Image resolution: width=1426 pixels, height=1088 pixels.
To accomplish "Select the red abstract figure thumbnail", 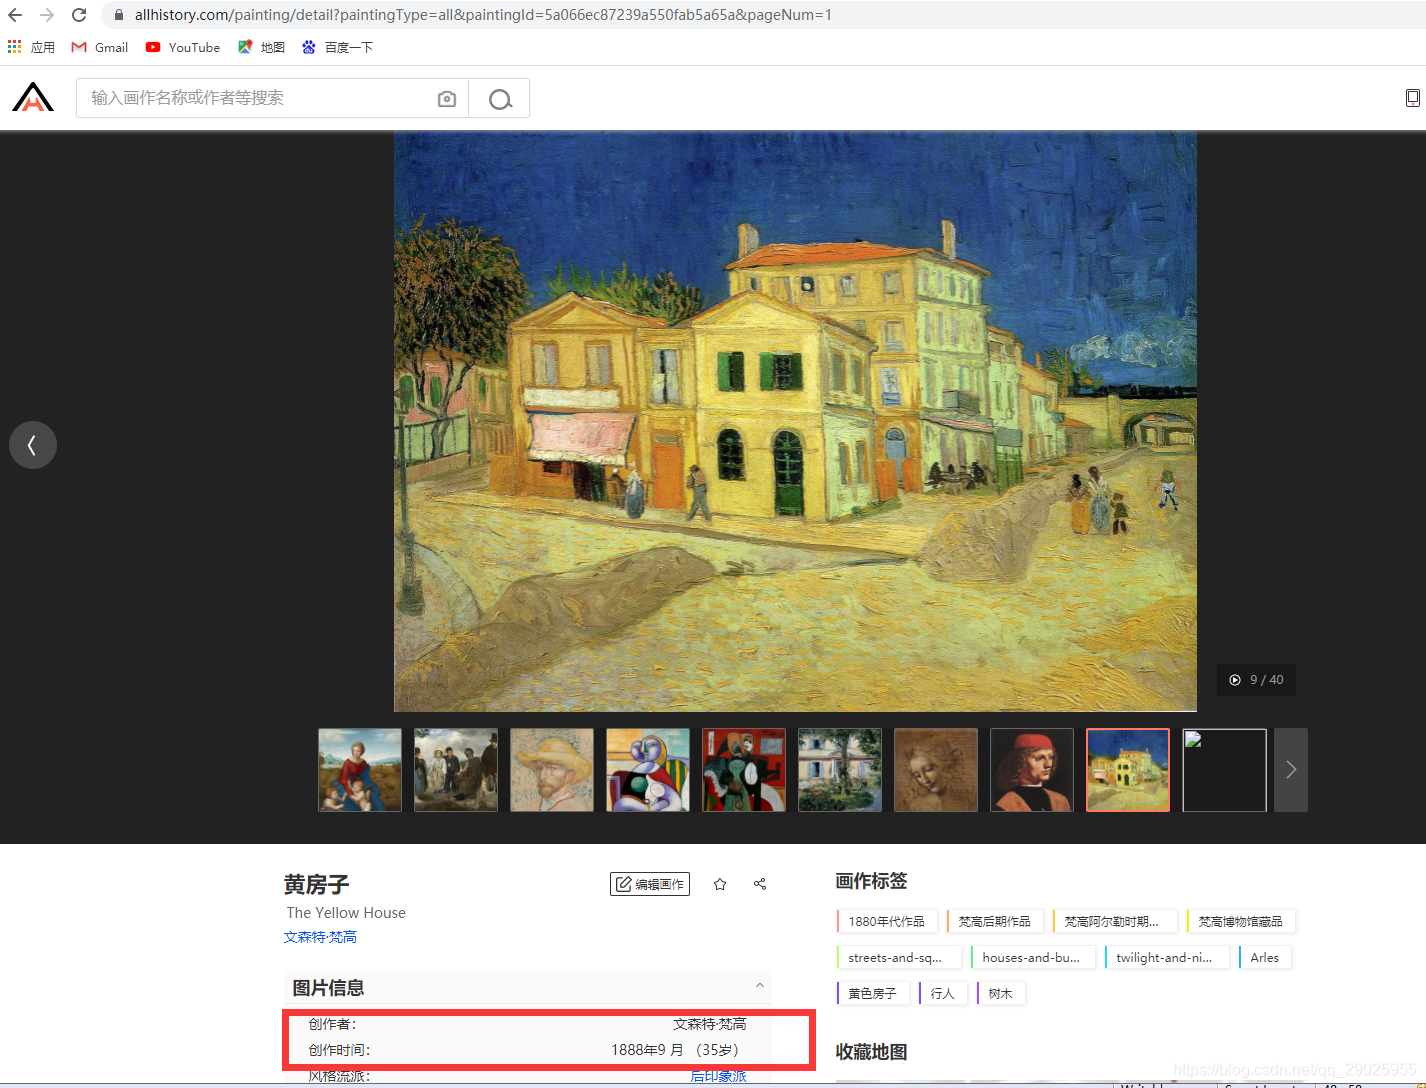I will pyautogui.click(x=744, y=770).
